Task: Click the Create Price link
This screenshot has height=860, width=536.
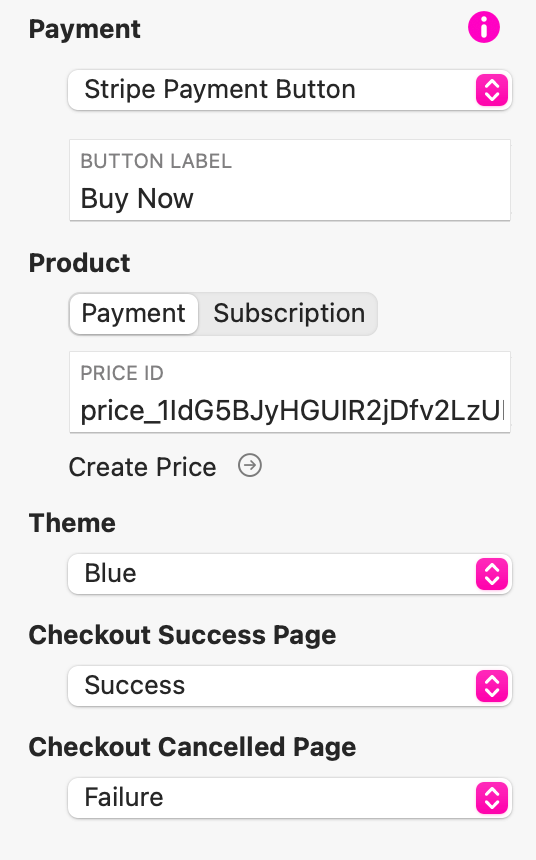Action: coord(143,467)
